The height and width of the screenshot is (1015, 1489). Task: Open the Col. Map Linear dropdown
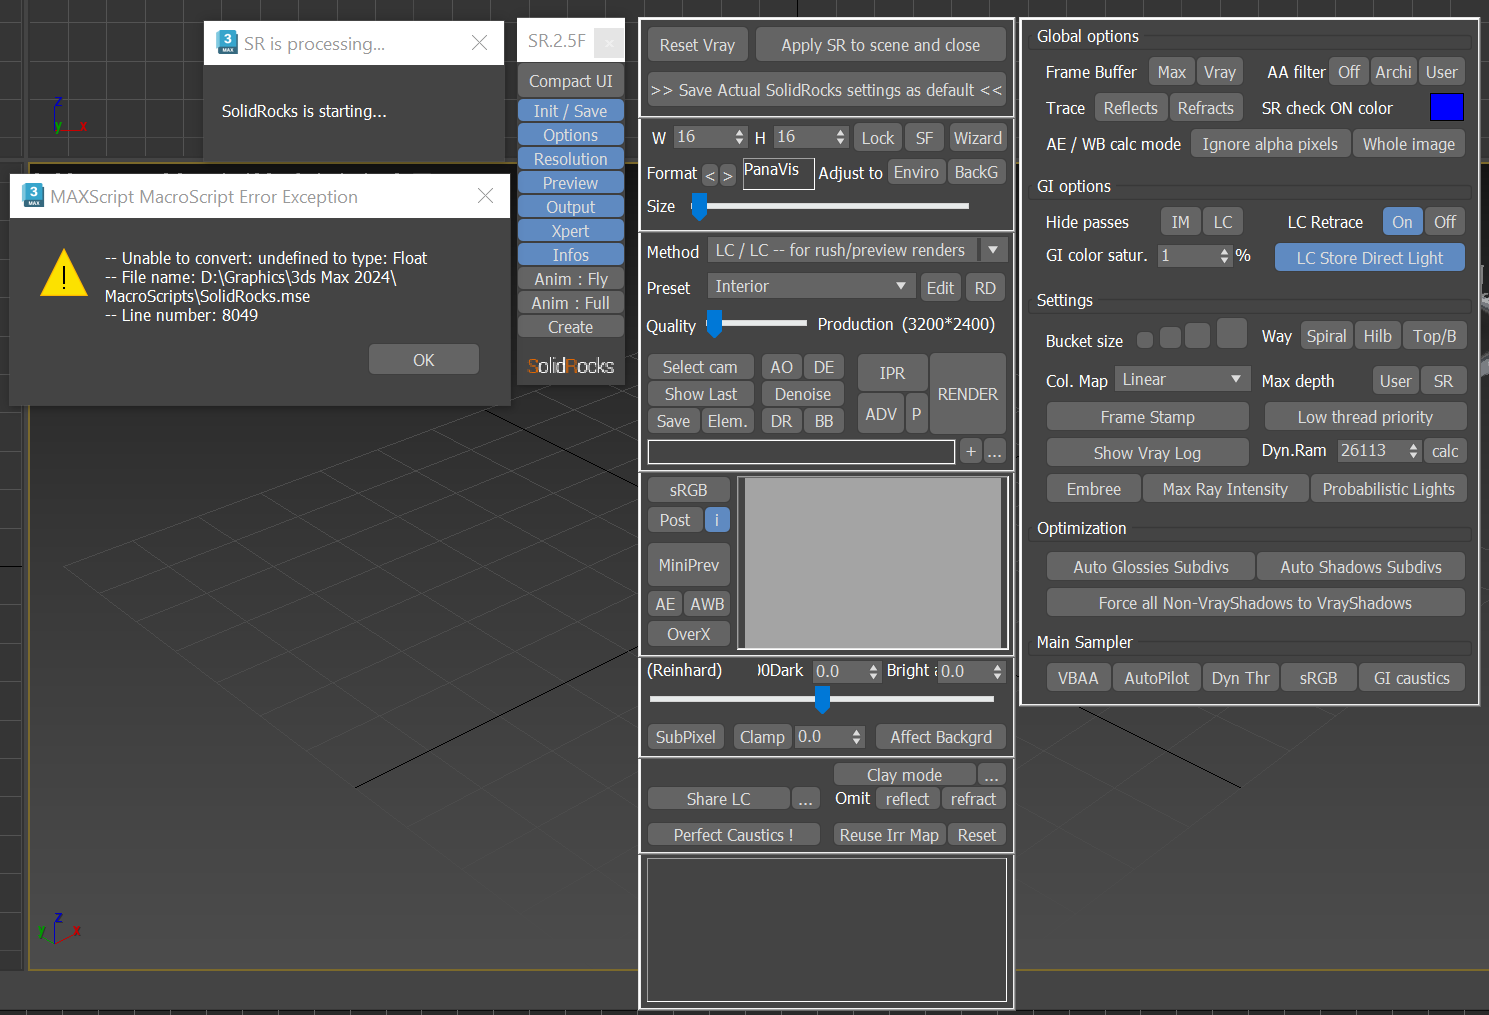click(x=1183, y=379)
